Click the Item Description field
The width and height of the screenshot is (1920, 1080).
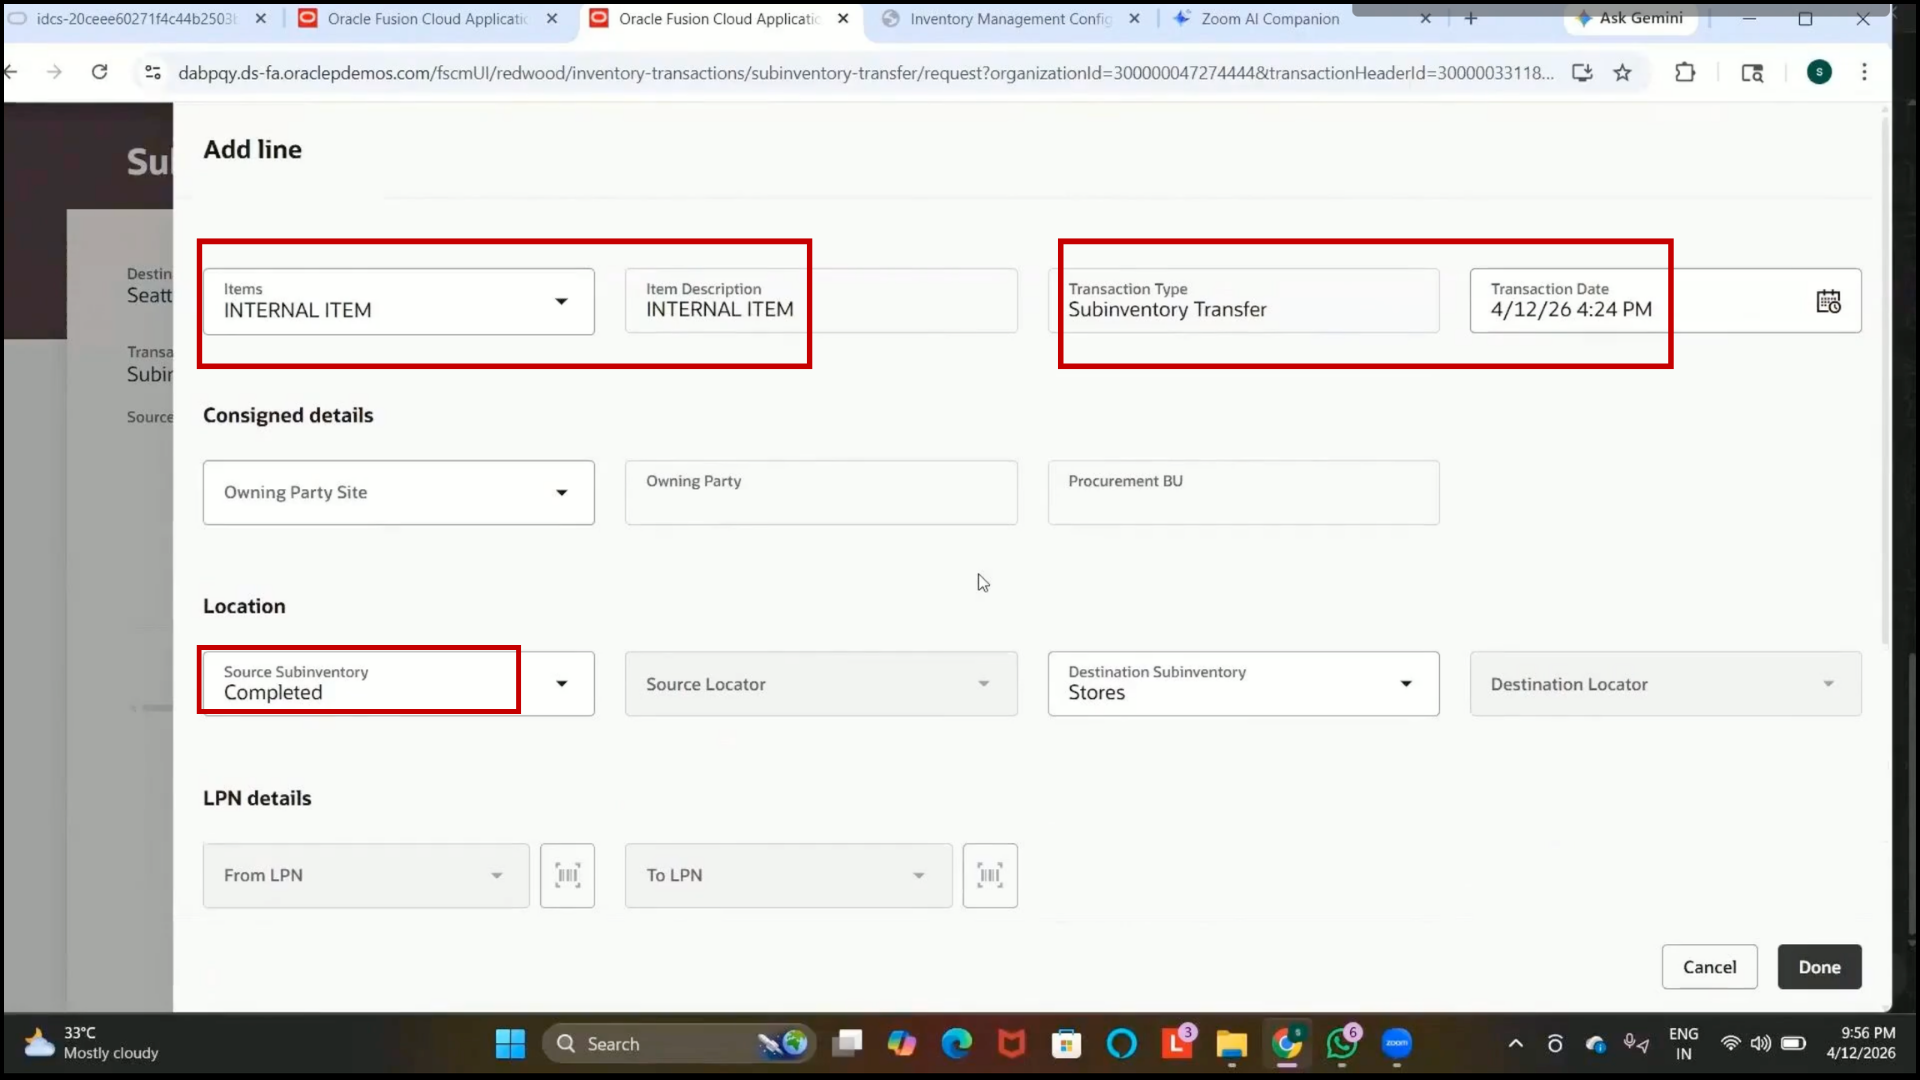click(821, 301)
